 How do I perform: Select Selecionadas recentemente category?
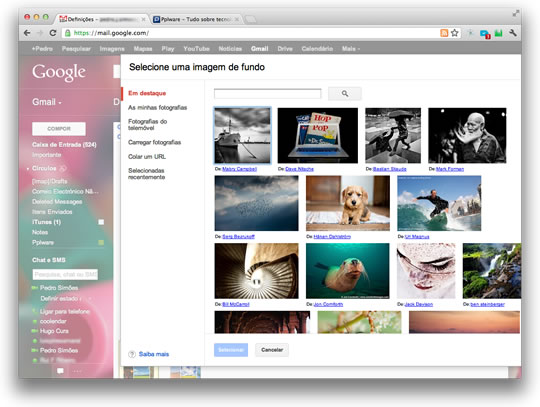146,174
